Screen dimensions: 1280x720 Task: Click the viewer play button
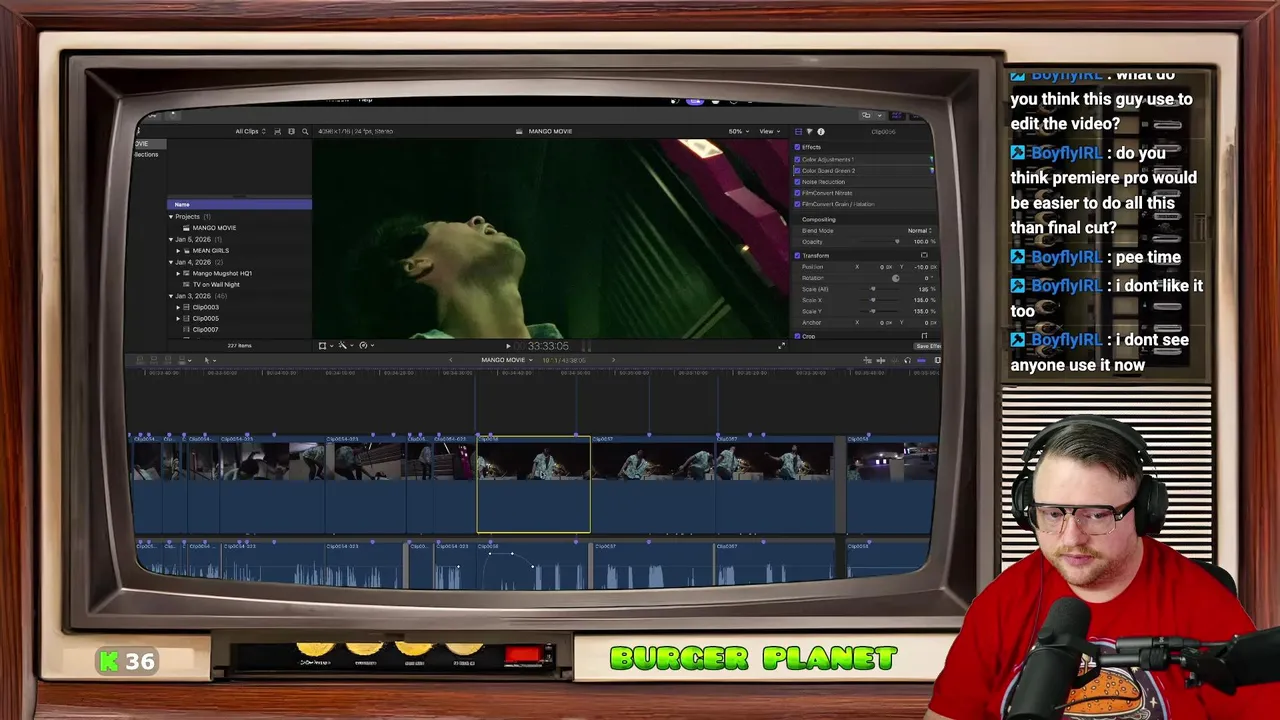coord(508,346)
